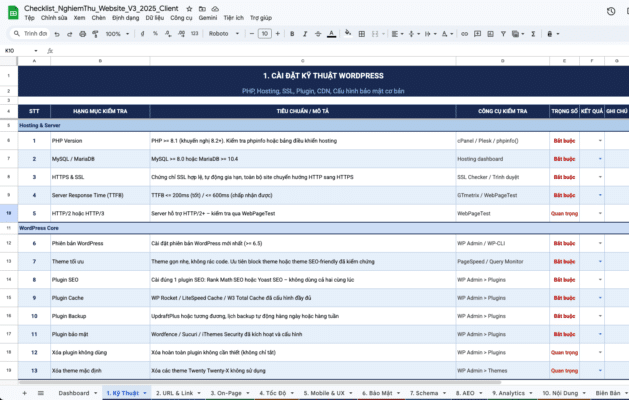Open the 100% zoom dropdown
The height and width of the screenshot is (400, 629).
point(117,34)
